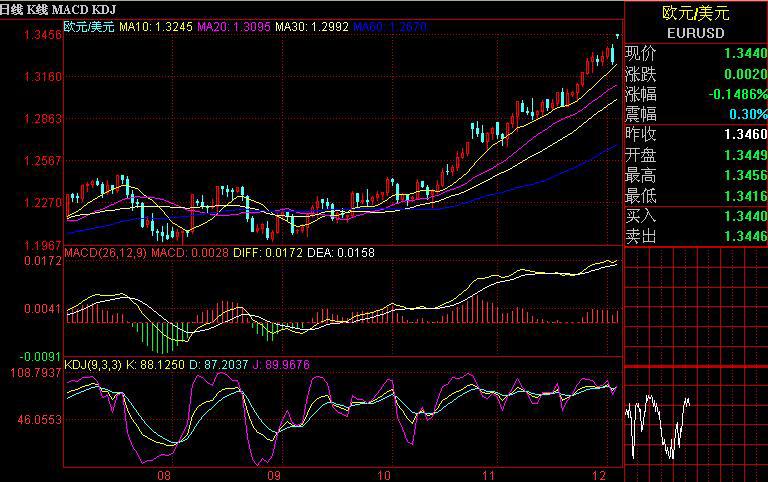Viewport: 768px width, 482px height.
Task: Click the 1.3449 opening price value
Action: pos(745,155)
